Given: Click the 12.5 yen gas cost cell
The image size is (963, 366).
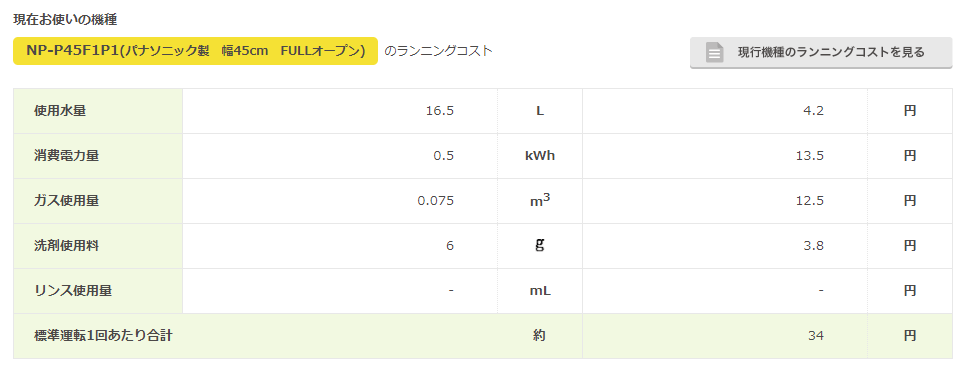Looking at the screenshot, I should point(725,201).
